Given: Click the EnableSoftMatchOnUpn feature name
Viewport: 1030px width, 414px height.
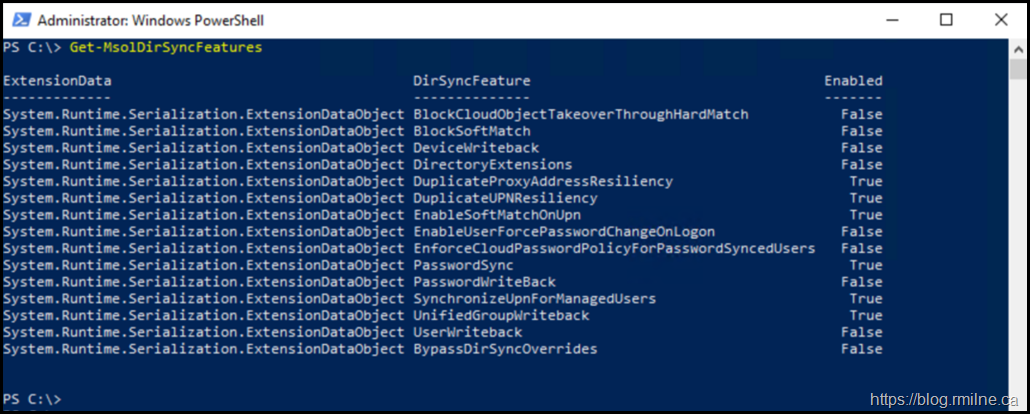Looking at the screenshot, I should click(497, 215).
